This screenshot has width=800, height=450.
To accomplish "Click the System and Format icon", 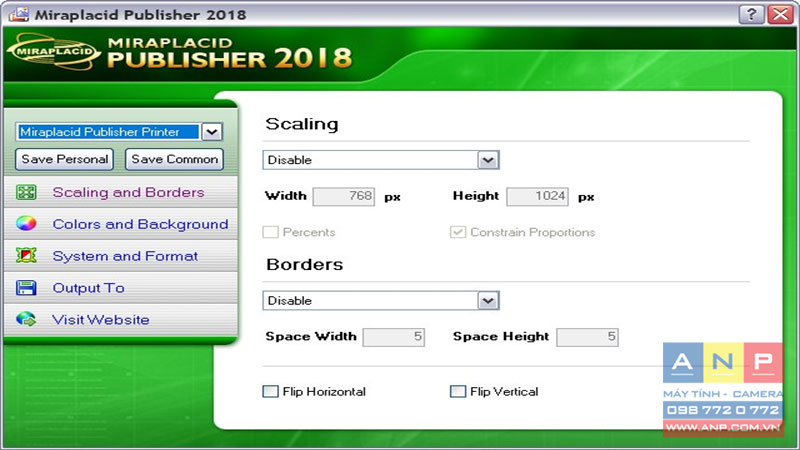I will [26, 256].
